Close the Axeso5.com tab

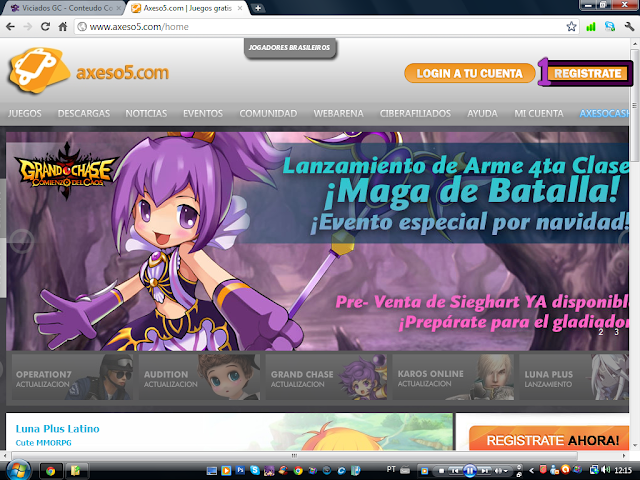240,8
